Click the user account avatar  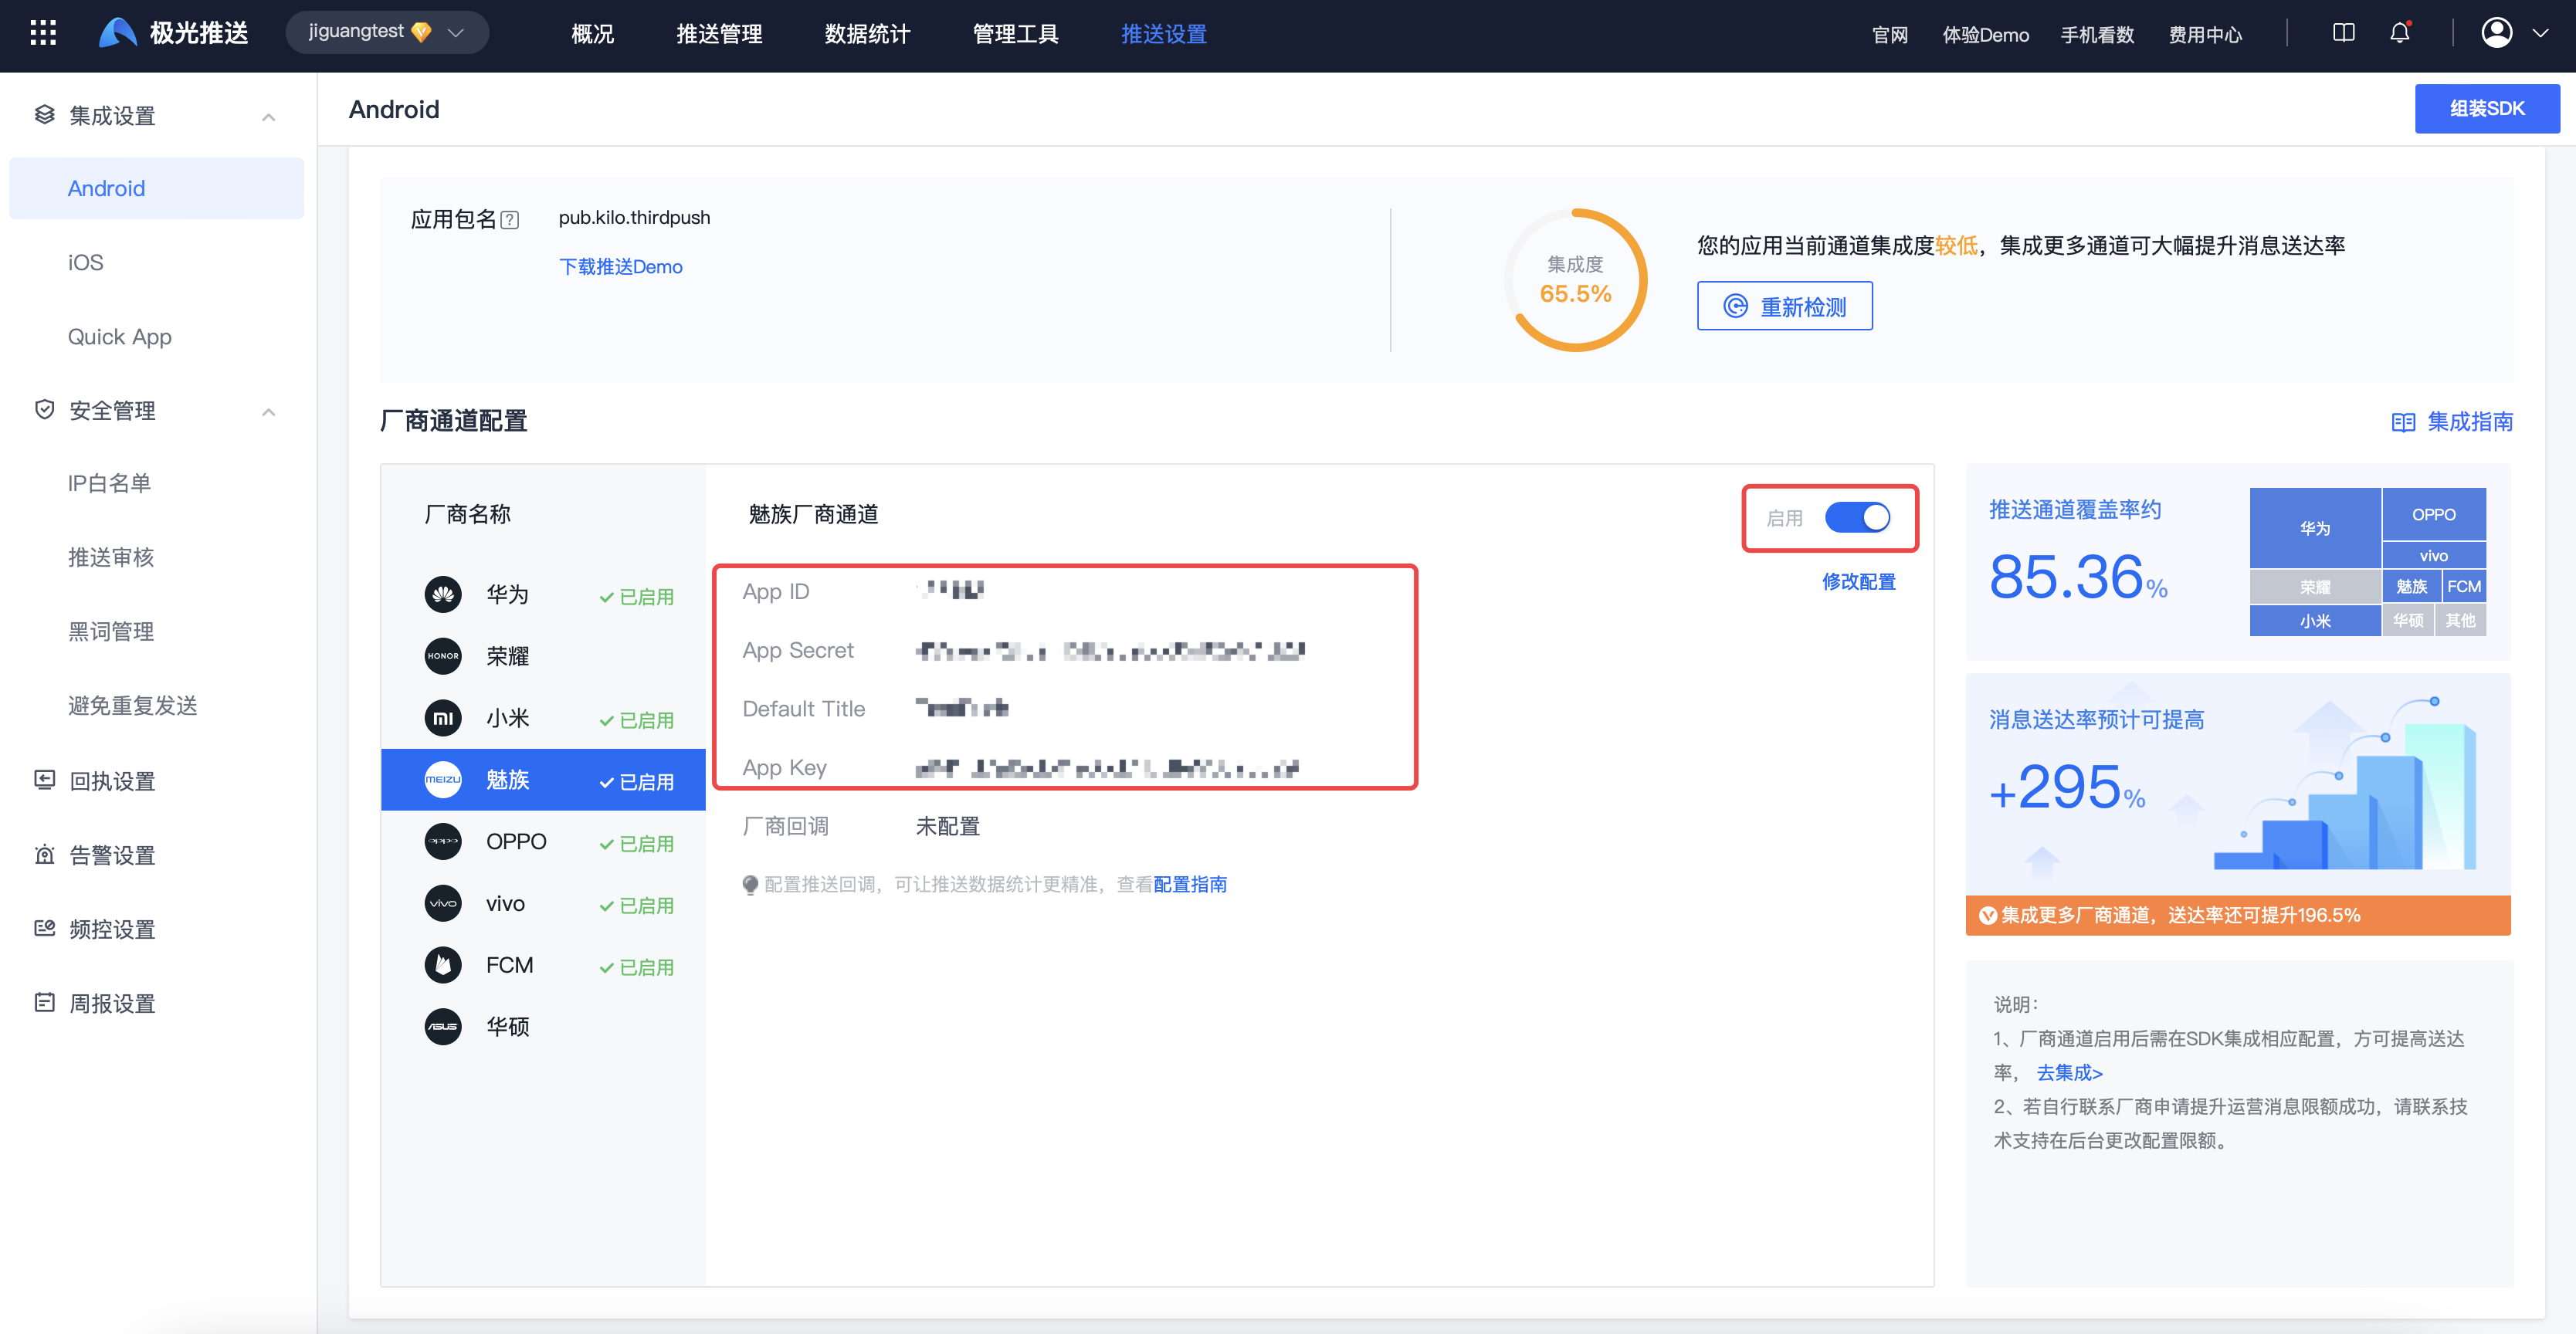pyautogui.click(x=2496, y=33)
